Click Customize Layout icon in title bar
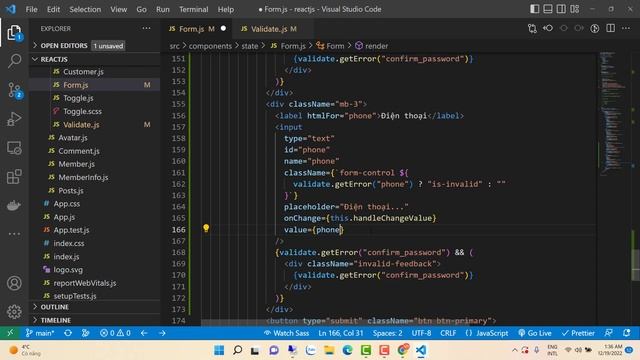Image resolution: width=640 pixels, height=360 pixels. [575, 9]
